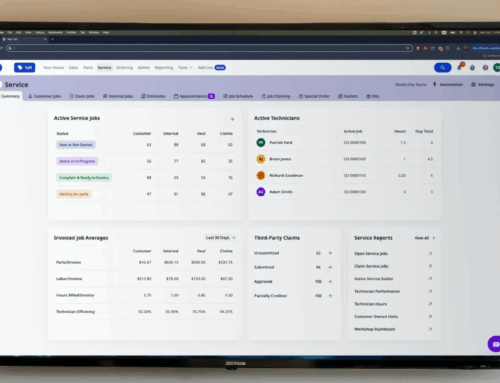Click Complete & Ready to Invoice badge
The height and width of the screenshot is (383, 500).
(x=84, y=178)
